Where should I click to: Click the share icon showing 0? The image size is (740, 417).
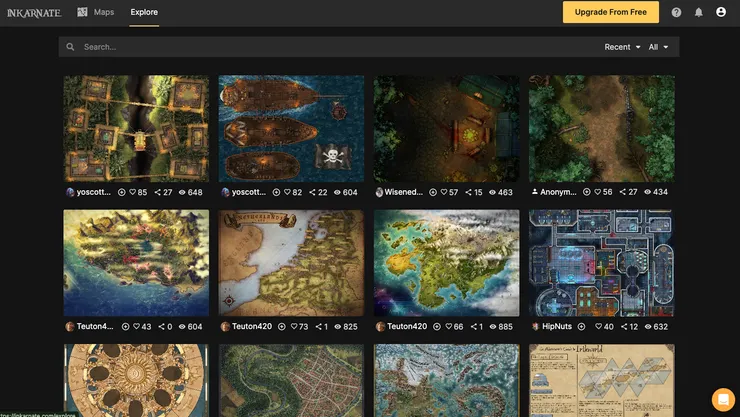click(161, 326)
